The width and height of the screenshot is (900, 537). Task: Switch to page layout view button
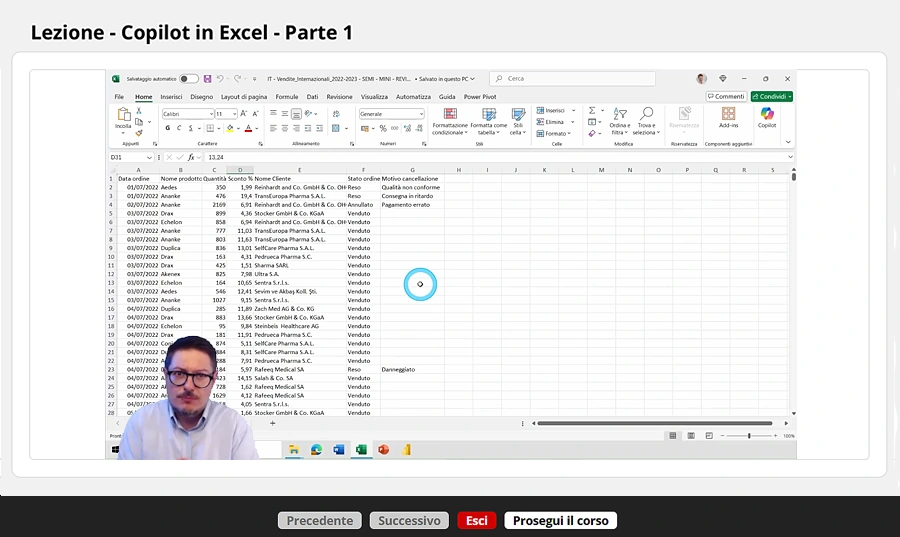point(690,436)
